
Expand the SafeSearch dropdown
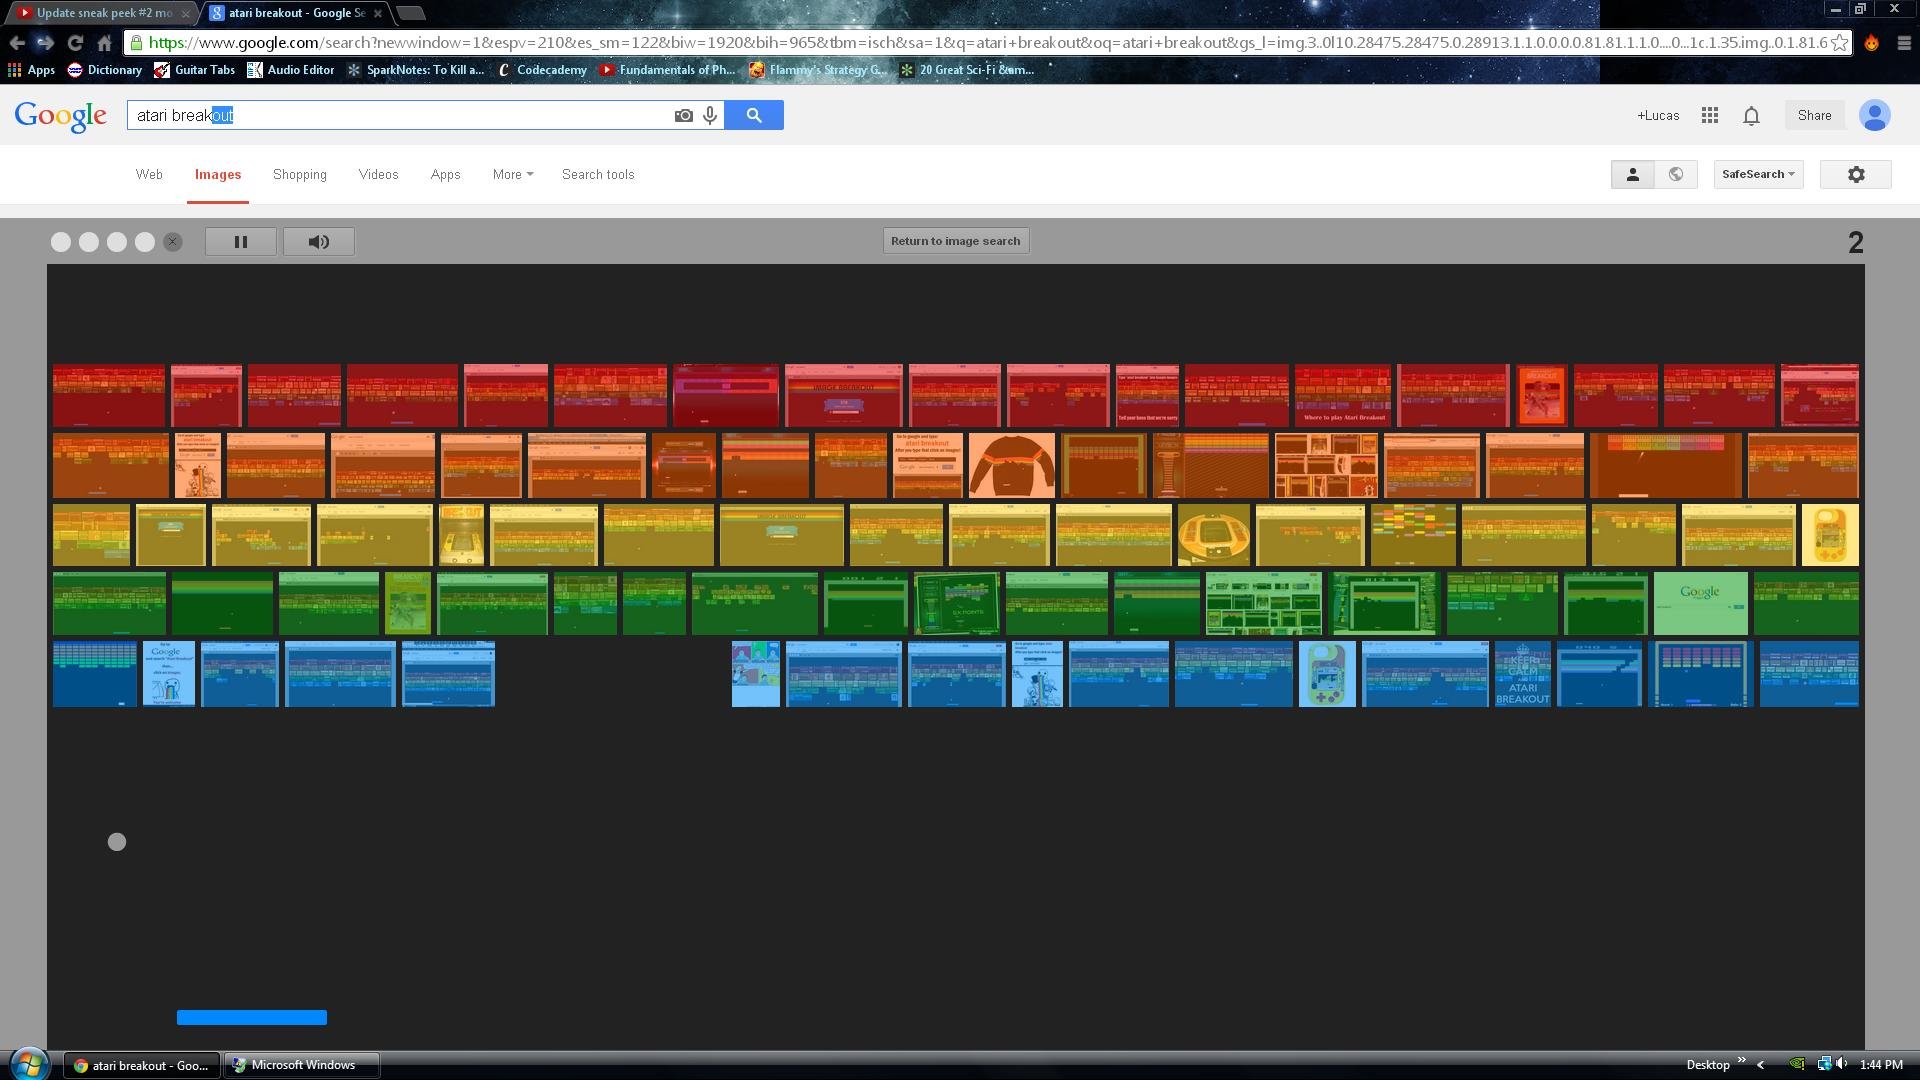[x=1758, y=174]
